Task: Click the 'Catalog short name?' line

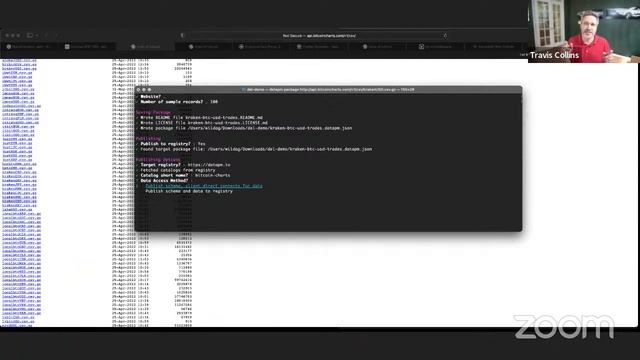Action: pyautogui.click(x=185, y=175)
